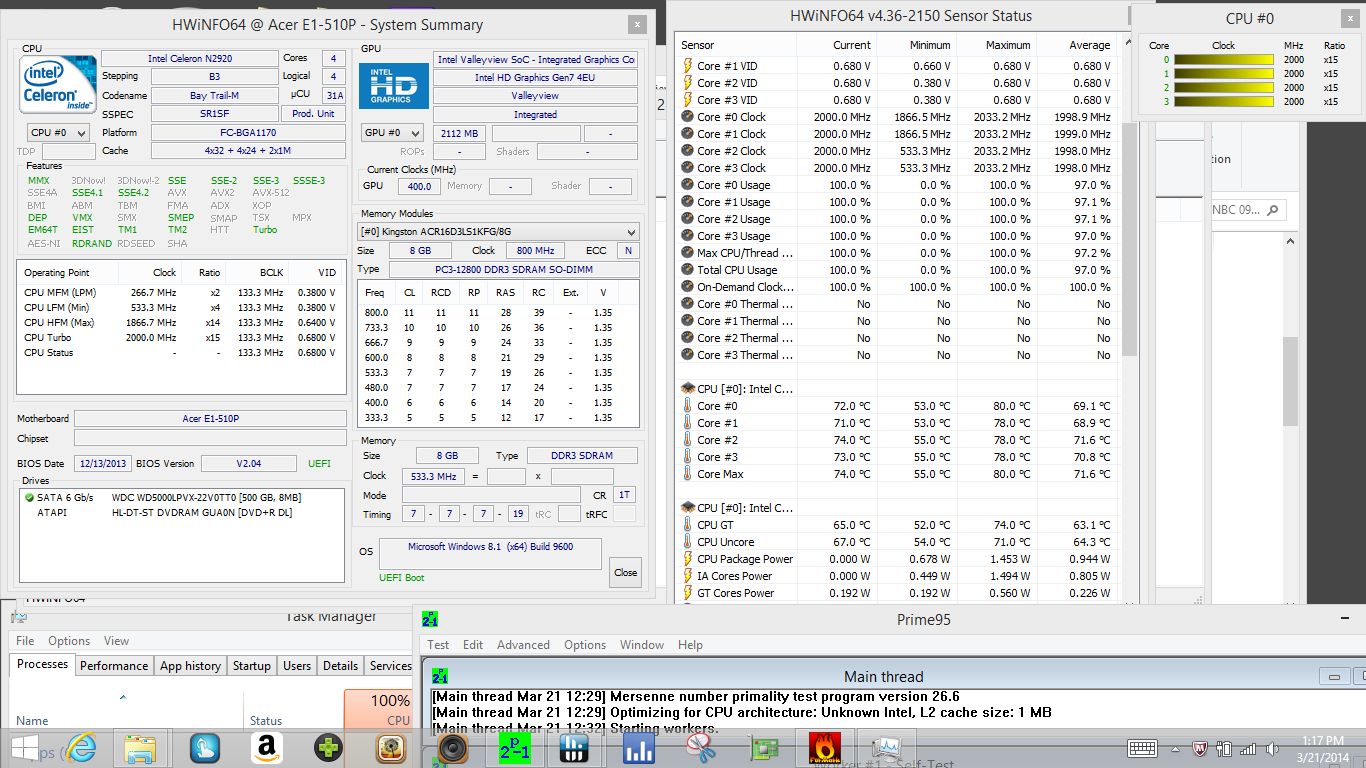Viewport: 1366px width, 768px height.
Task: Click the Sensor column header
Action: pyautogui.click(x=737, y=45)
